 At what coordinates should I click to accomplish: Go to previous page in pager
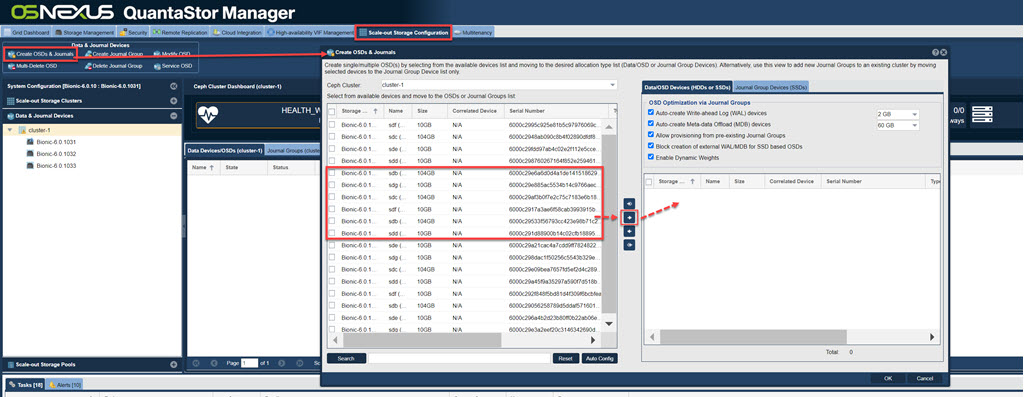click(214, 362)
